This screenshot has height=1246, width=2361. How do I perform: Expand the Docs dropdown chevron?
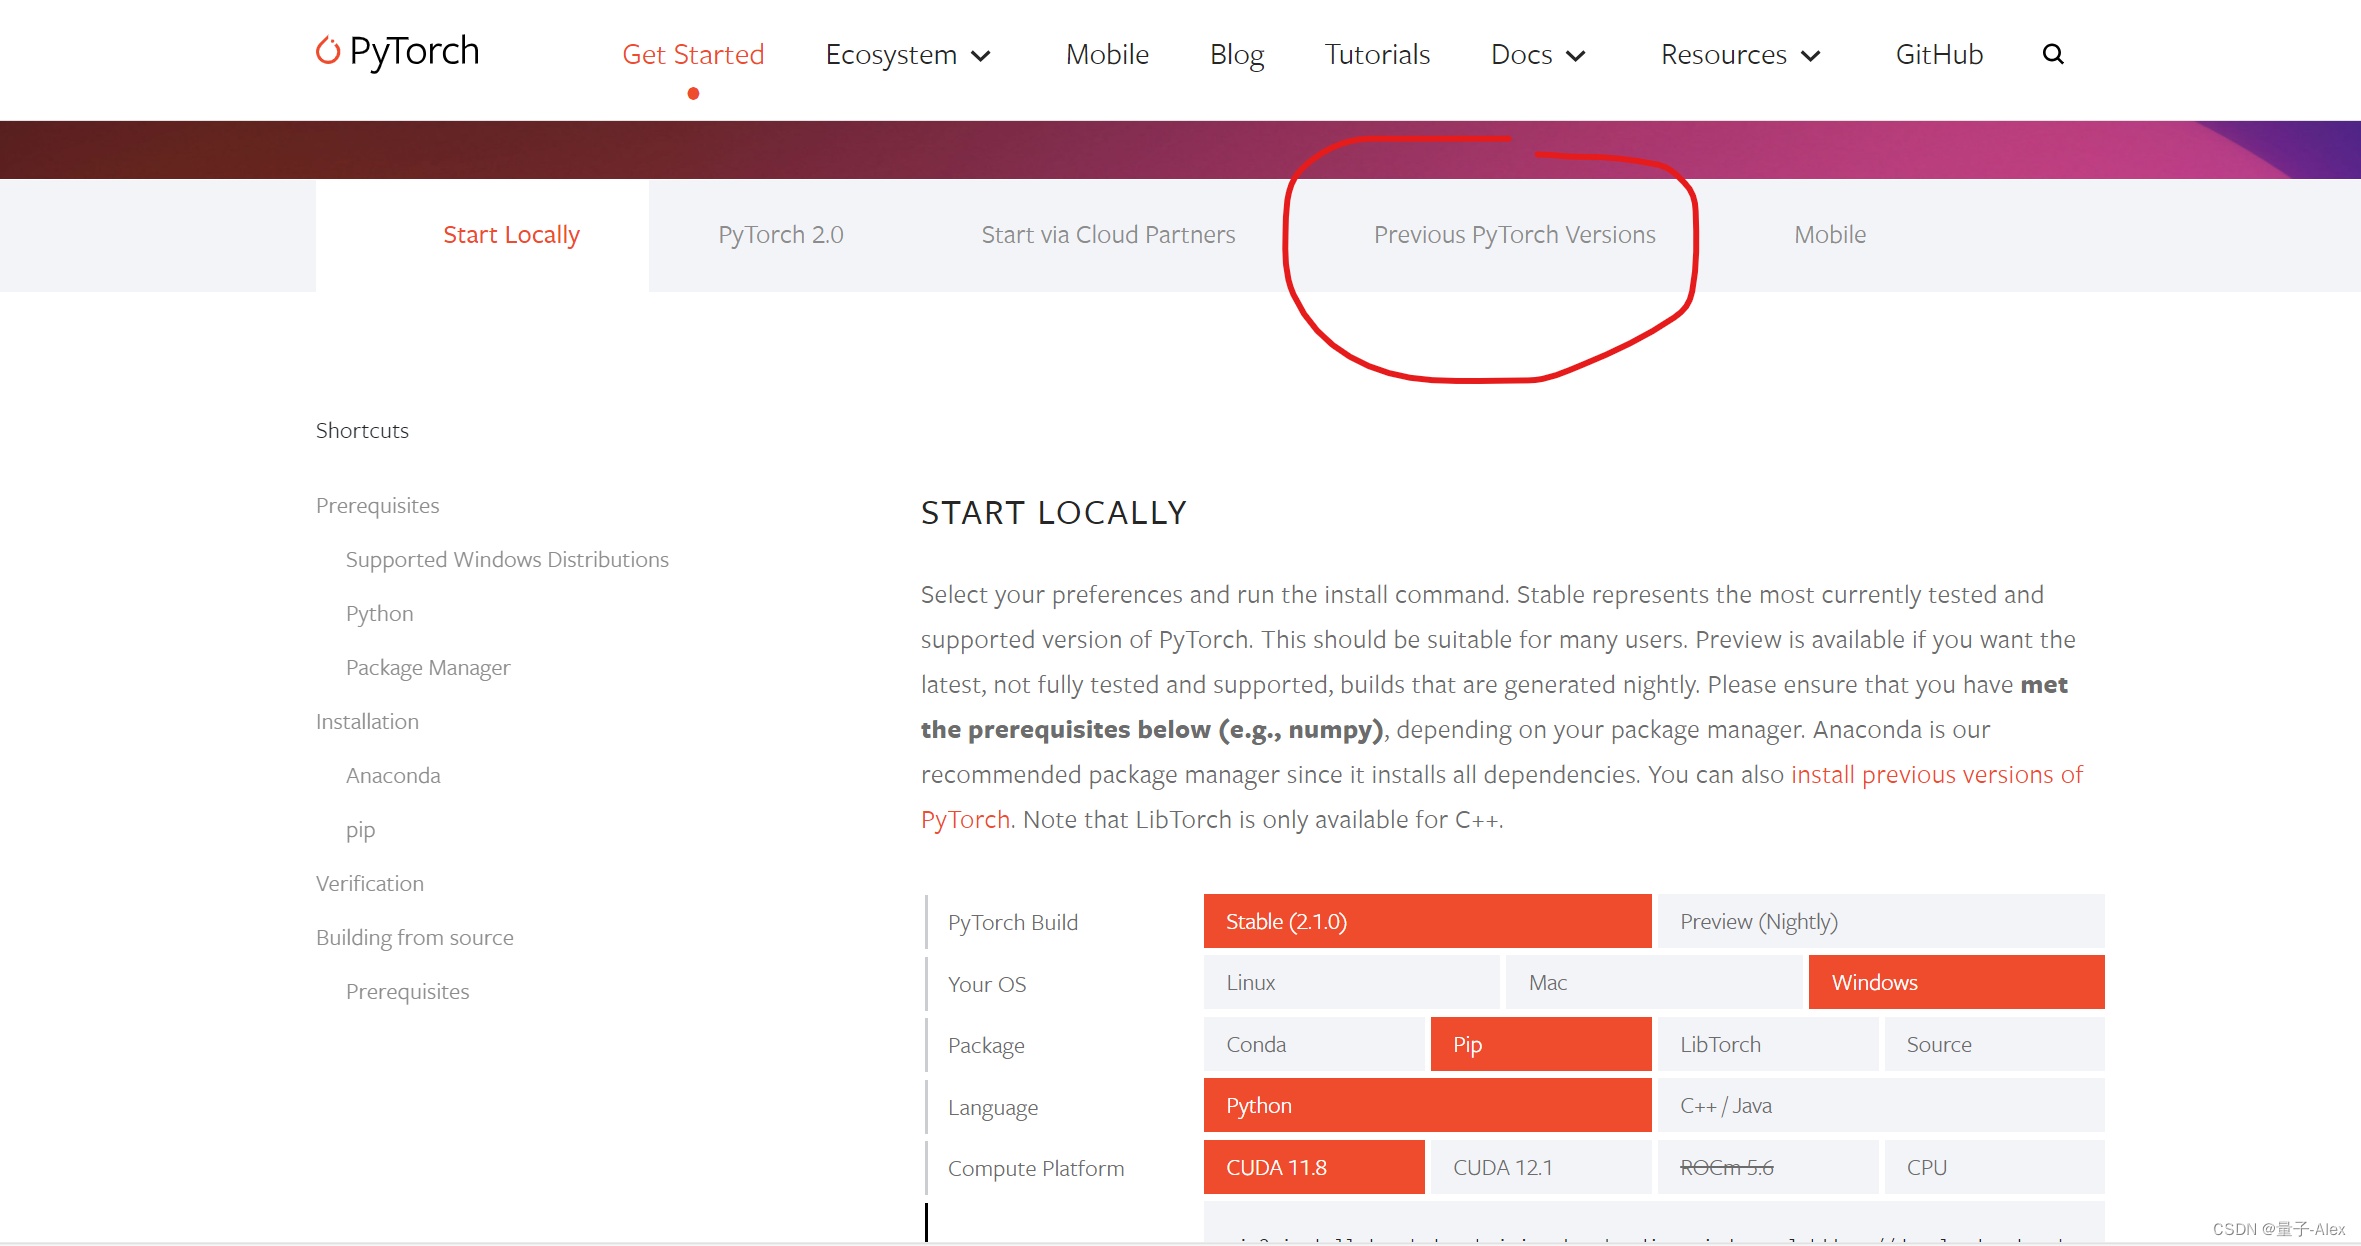coord(1576,56)
